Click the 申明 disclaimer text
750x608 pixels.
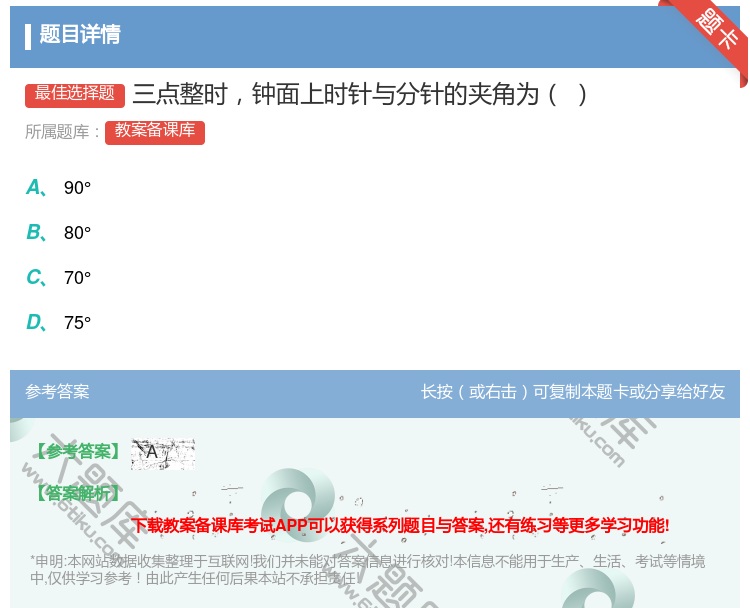pos(367,570)
